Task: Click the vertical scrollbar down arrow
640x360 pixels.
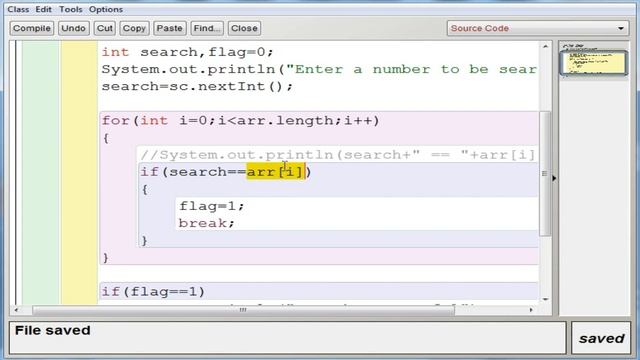Action: coord(545,299)
